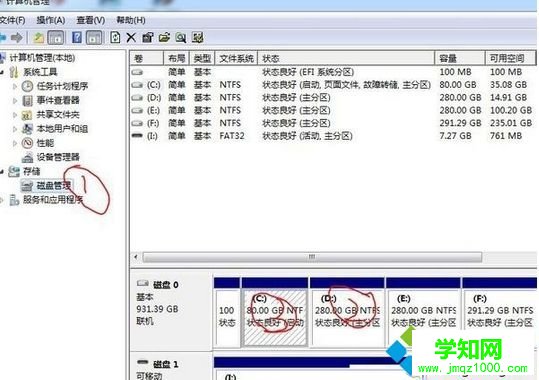Select the (E:) 280.00 GB partition block
The height and width of the screenshot is (380, 539).
[424, 312]
